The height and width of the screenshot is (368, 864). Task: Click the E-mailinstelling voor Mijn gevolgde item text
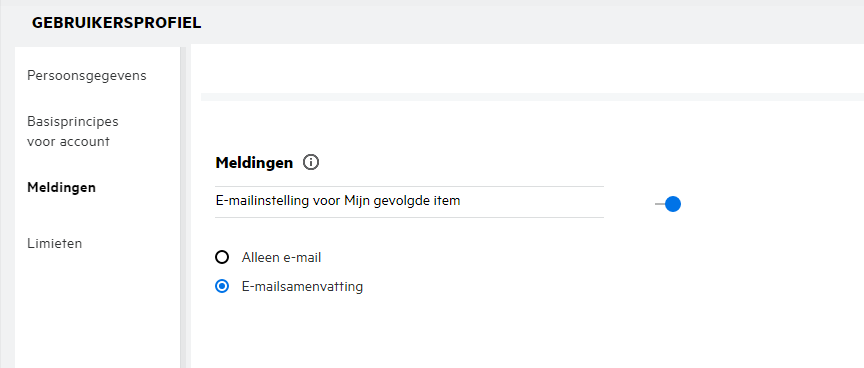pyautogui.click(x=338, y=201)
